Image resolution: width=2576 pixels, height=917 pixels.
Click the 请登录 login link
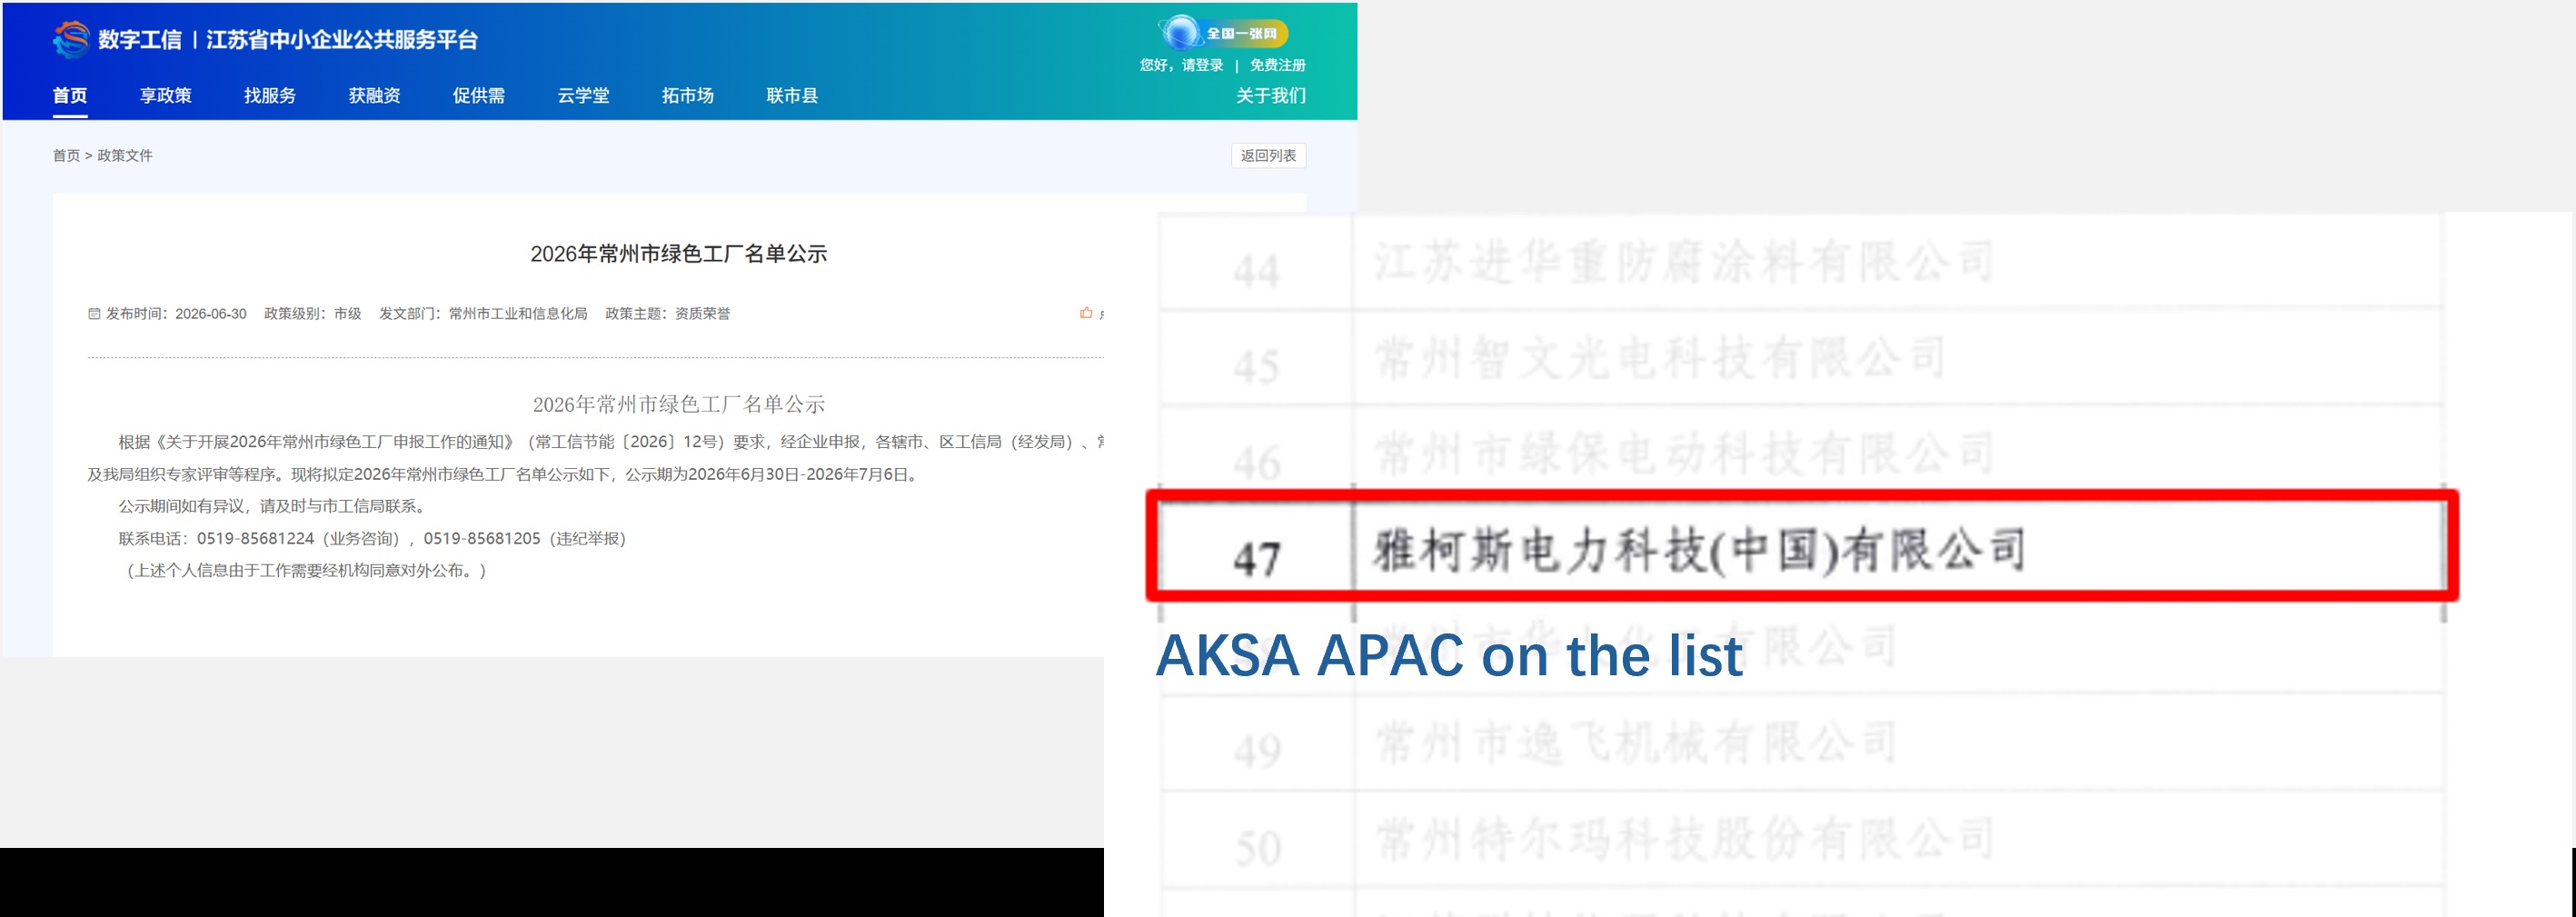1202,65
